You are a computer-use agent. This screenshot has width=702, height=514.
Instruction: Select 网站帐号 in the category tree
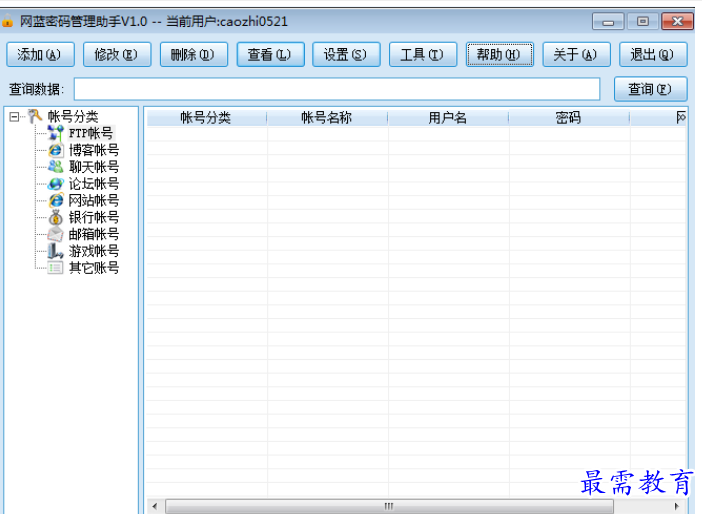coord(94,200)
